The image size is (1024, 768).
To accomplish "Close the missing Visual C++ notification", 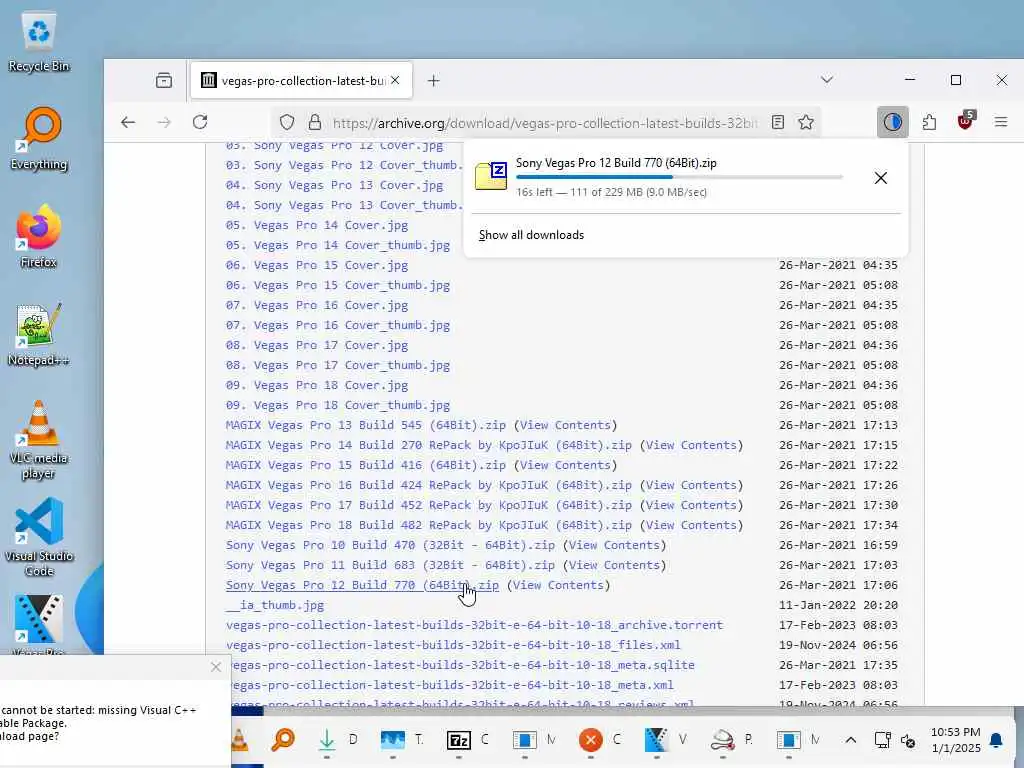I will coord(216,667).
